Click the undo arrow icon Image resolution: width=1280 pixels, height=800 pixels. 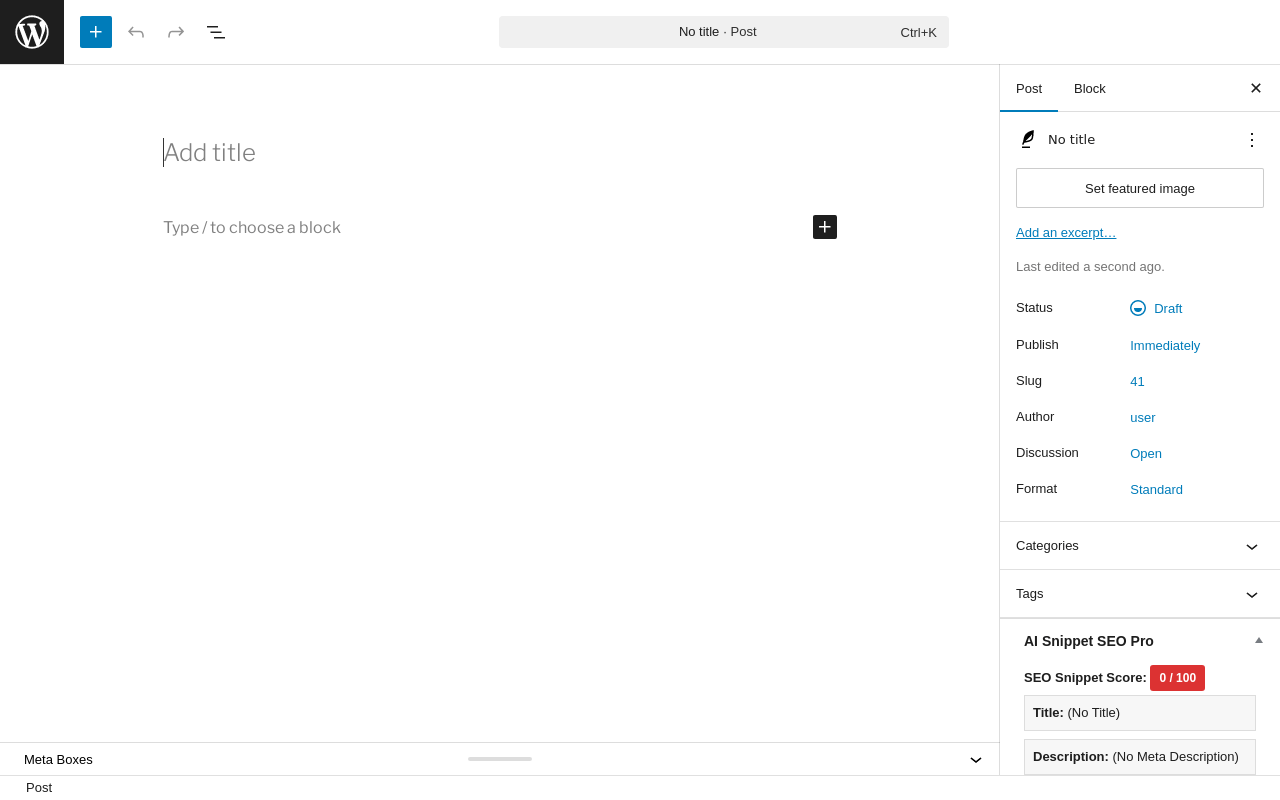click(136, 32)
